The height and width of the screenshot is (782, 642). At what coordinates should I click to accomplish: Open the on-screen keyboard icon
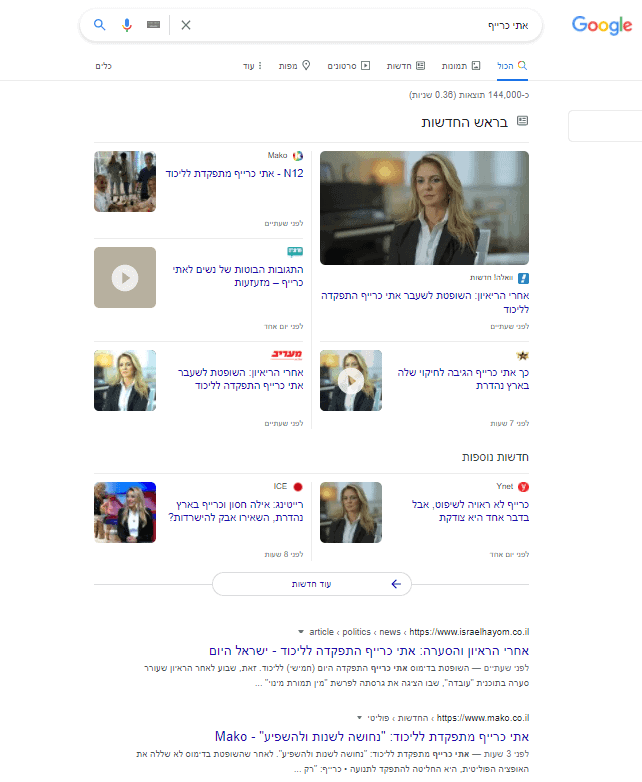click(154, 24)
